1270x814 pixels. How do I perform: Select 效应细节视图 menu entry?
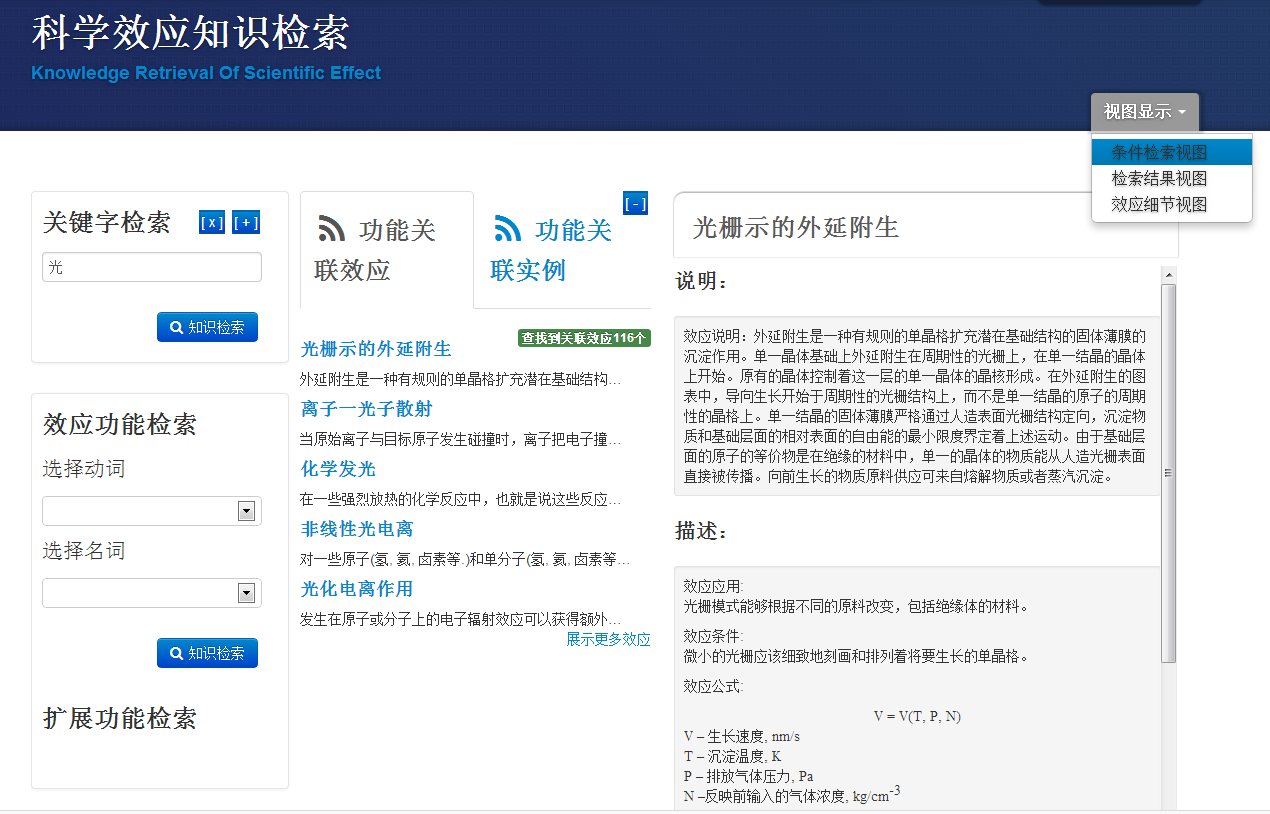1159,205
